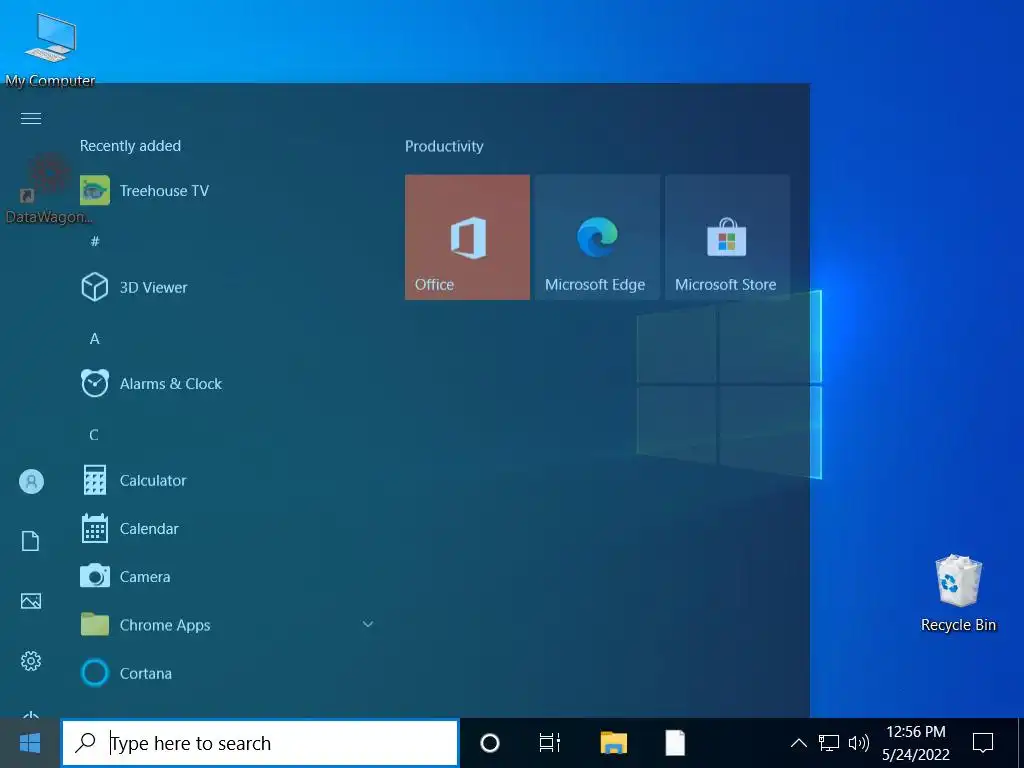This screenshot has height=768, width=1024.
Task: Open Settings gear in the Start sidebar
Action: (31, 661)
